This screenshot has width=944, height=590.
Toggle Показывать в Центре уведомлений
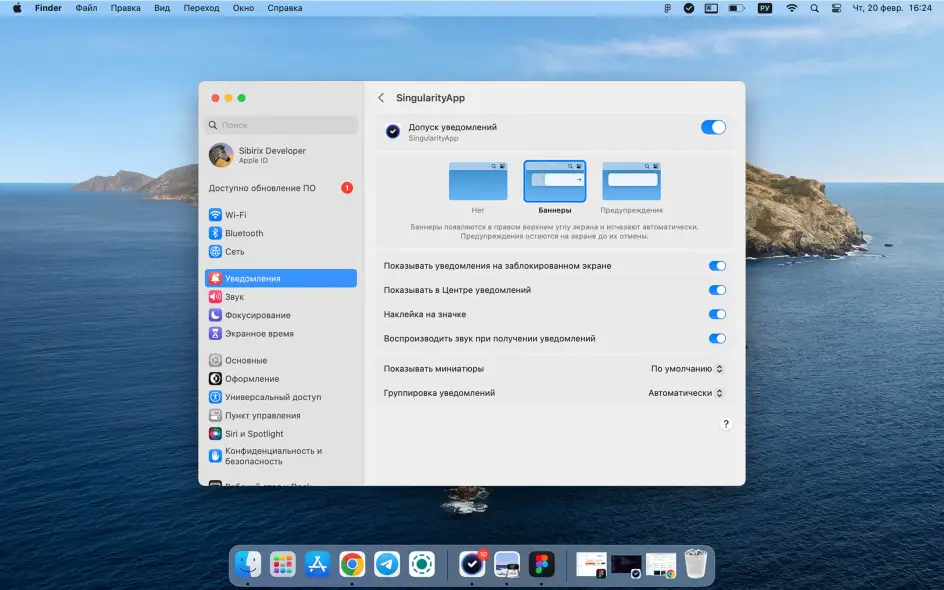pyautogui.click(x=717, y=290)
